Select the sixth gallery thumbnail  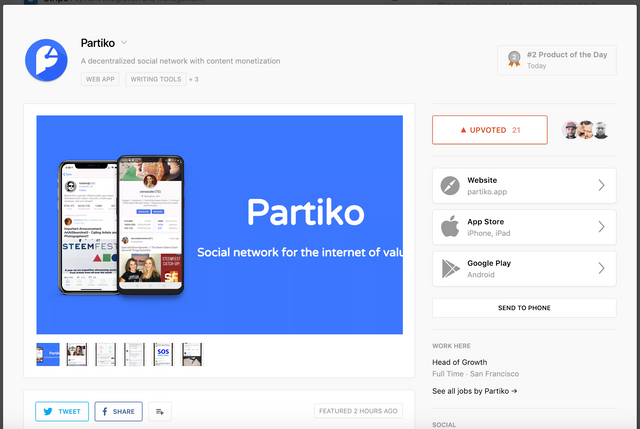point(192,354)
